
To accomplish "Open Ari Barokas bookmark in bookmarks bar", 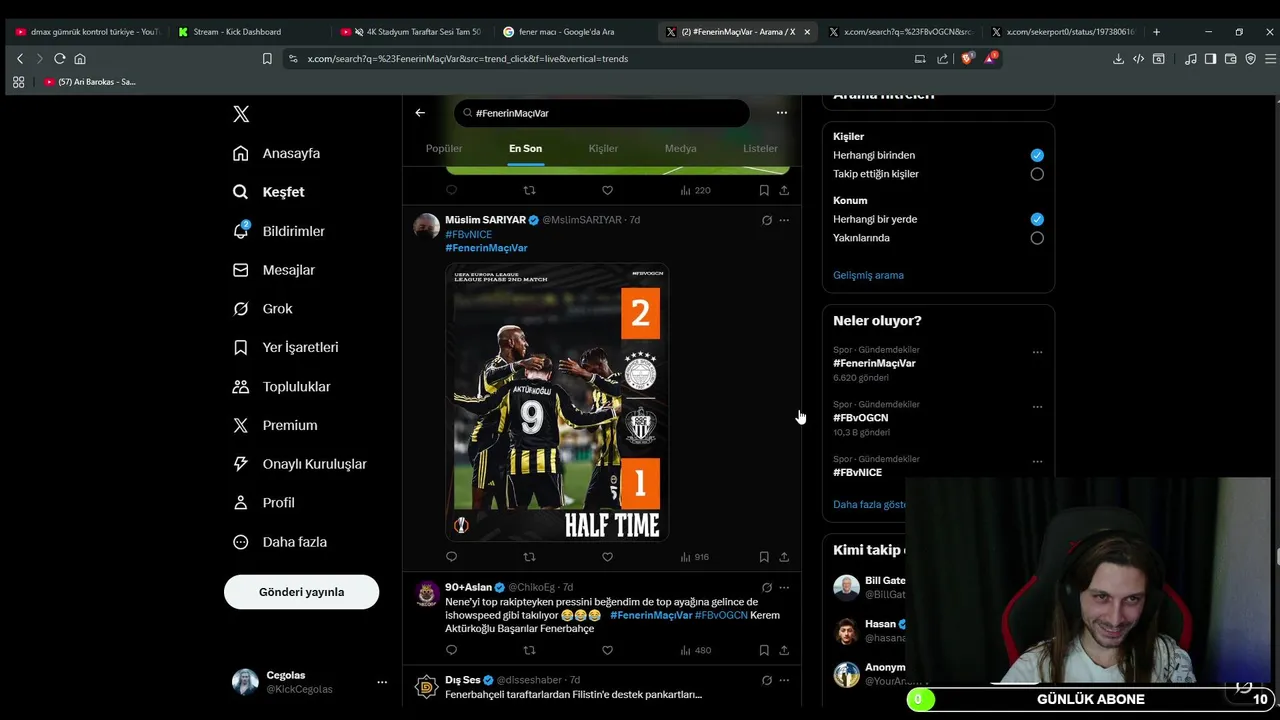I will (90, 82).
